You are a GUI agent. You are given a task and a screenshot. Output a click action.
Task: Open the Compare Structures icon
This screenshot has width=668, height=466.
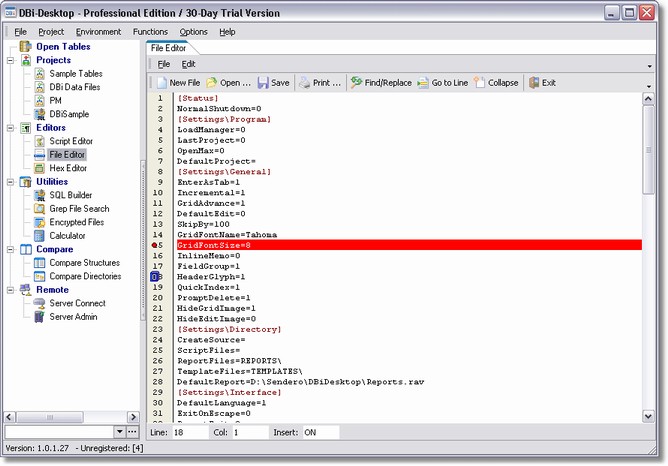click(40, 263)
